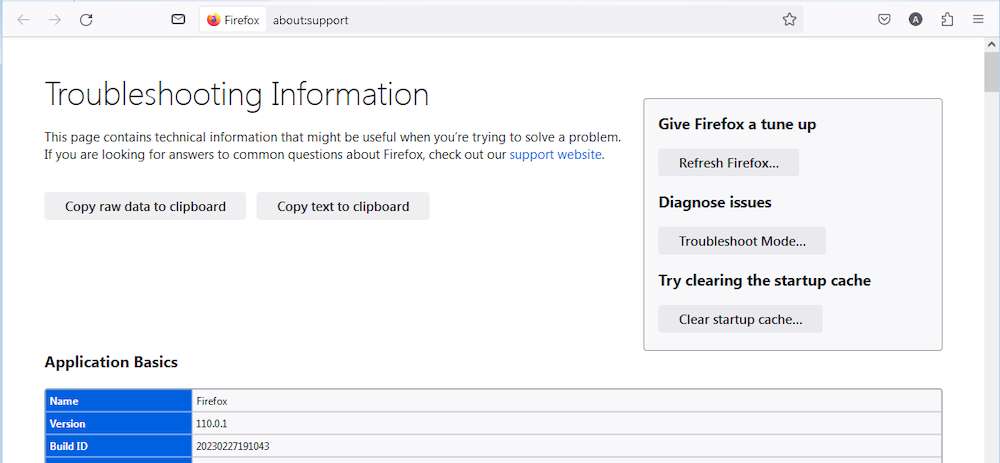Open the support website link

pyautogui.click(x=555, y=154)
